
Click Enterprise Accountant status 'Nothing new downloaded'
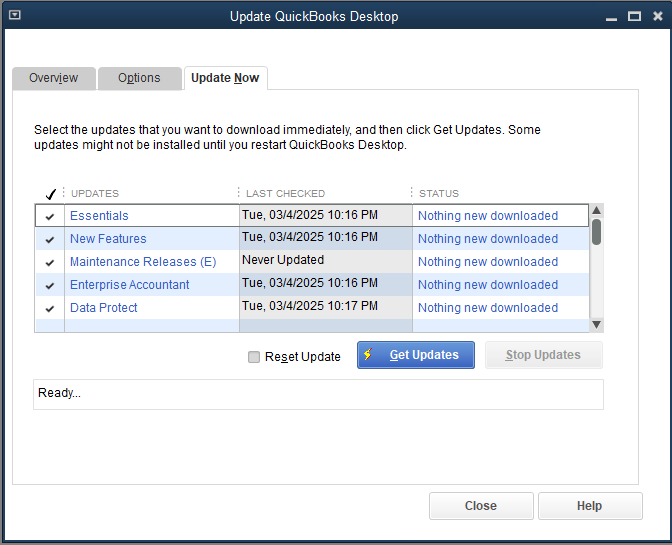tap(488, 284)
